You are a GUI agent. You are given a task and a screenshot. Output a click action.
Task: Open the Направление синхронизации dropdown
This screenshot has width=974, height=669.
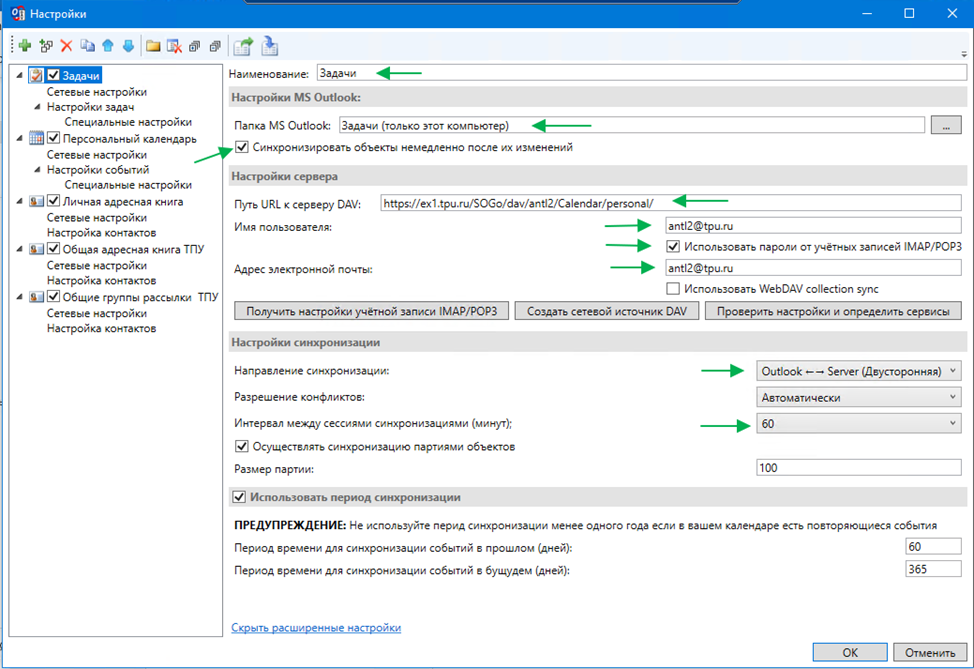[858, 371]
